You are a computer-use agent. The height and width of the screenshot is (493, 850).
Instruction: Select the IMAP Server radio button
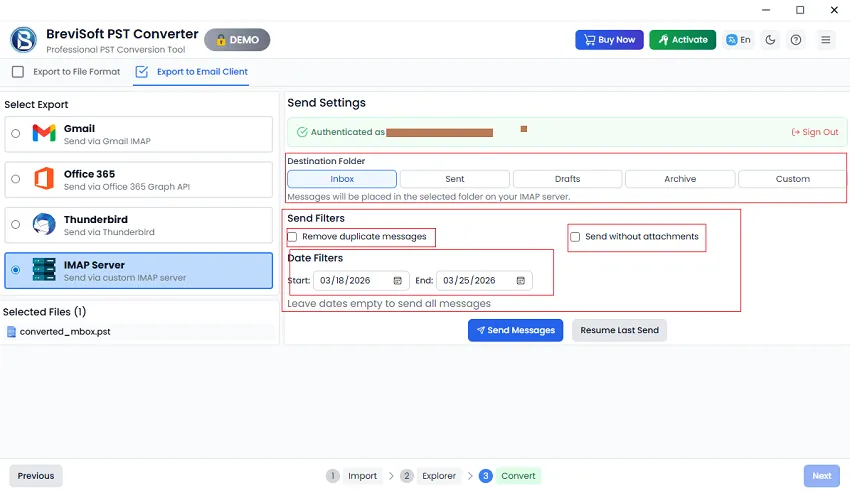(16, 270)
